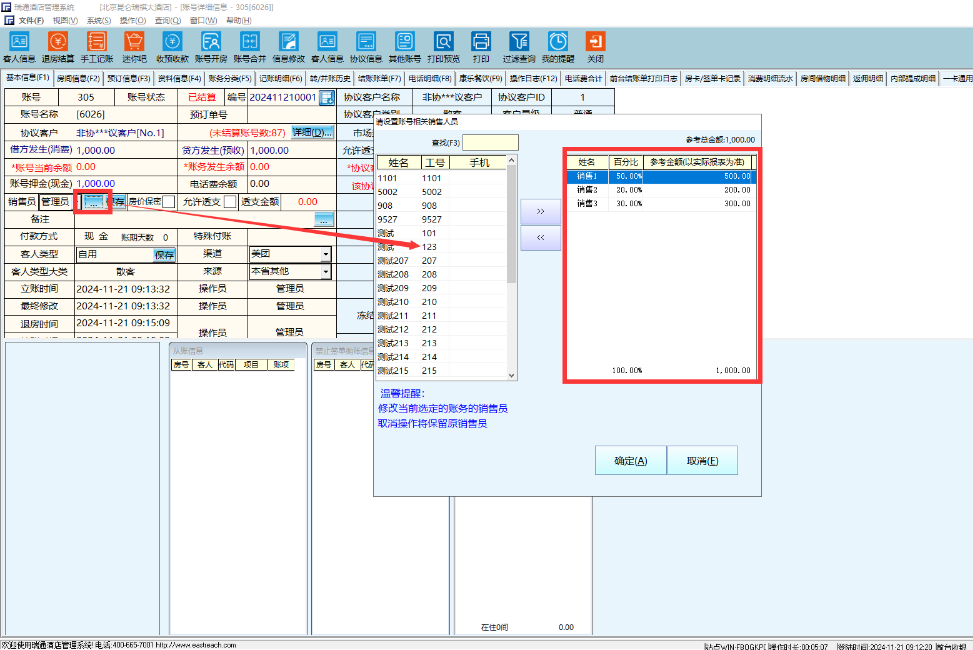Open the 文件(F) menu
Screen dimensions: 973x650
(x=31, y=20)
